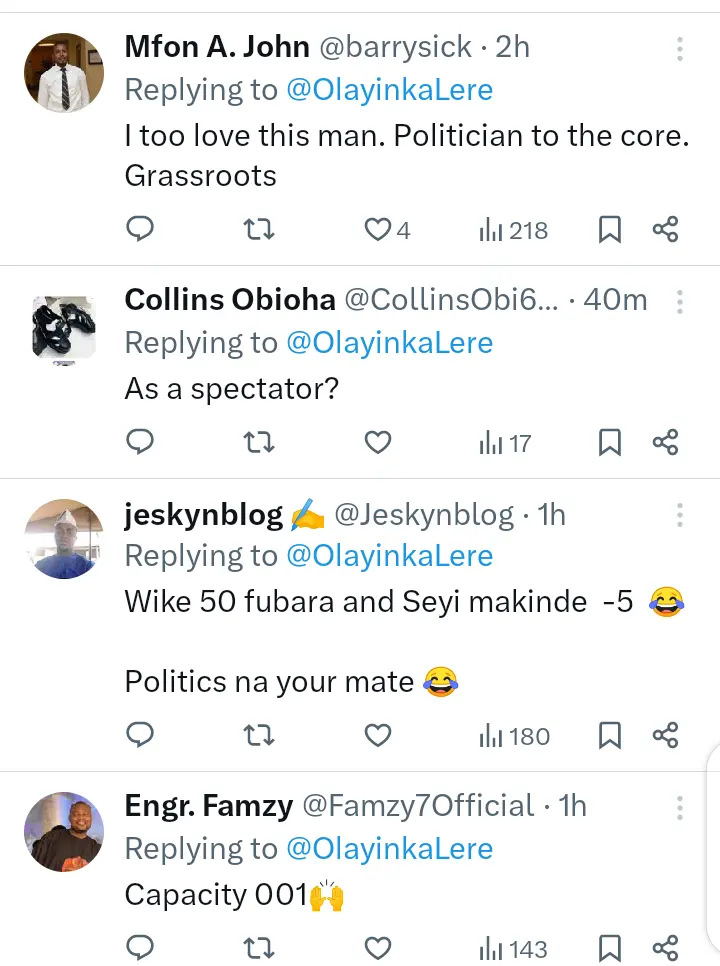Viewport: 720px width, 966px height.
Task: View analytics for Engr. Famzy's tweet
Action: tap(513, 948)
